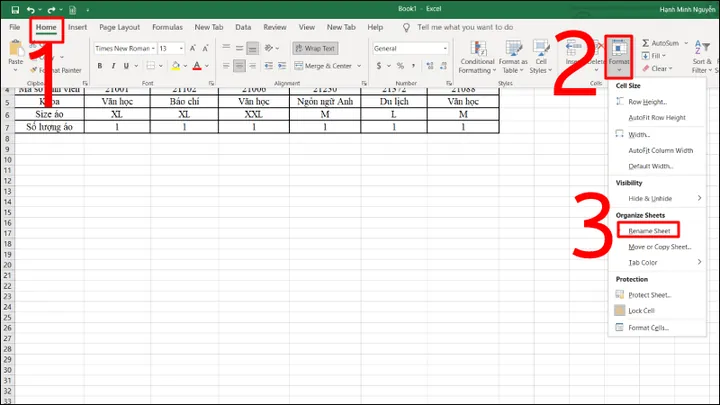Click the Redo arrow icon

click(x=51, y=10)
